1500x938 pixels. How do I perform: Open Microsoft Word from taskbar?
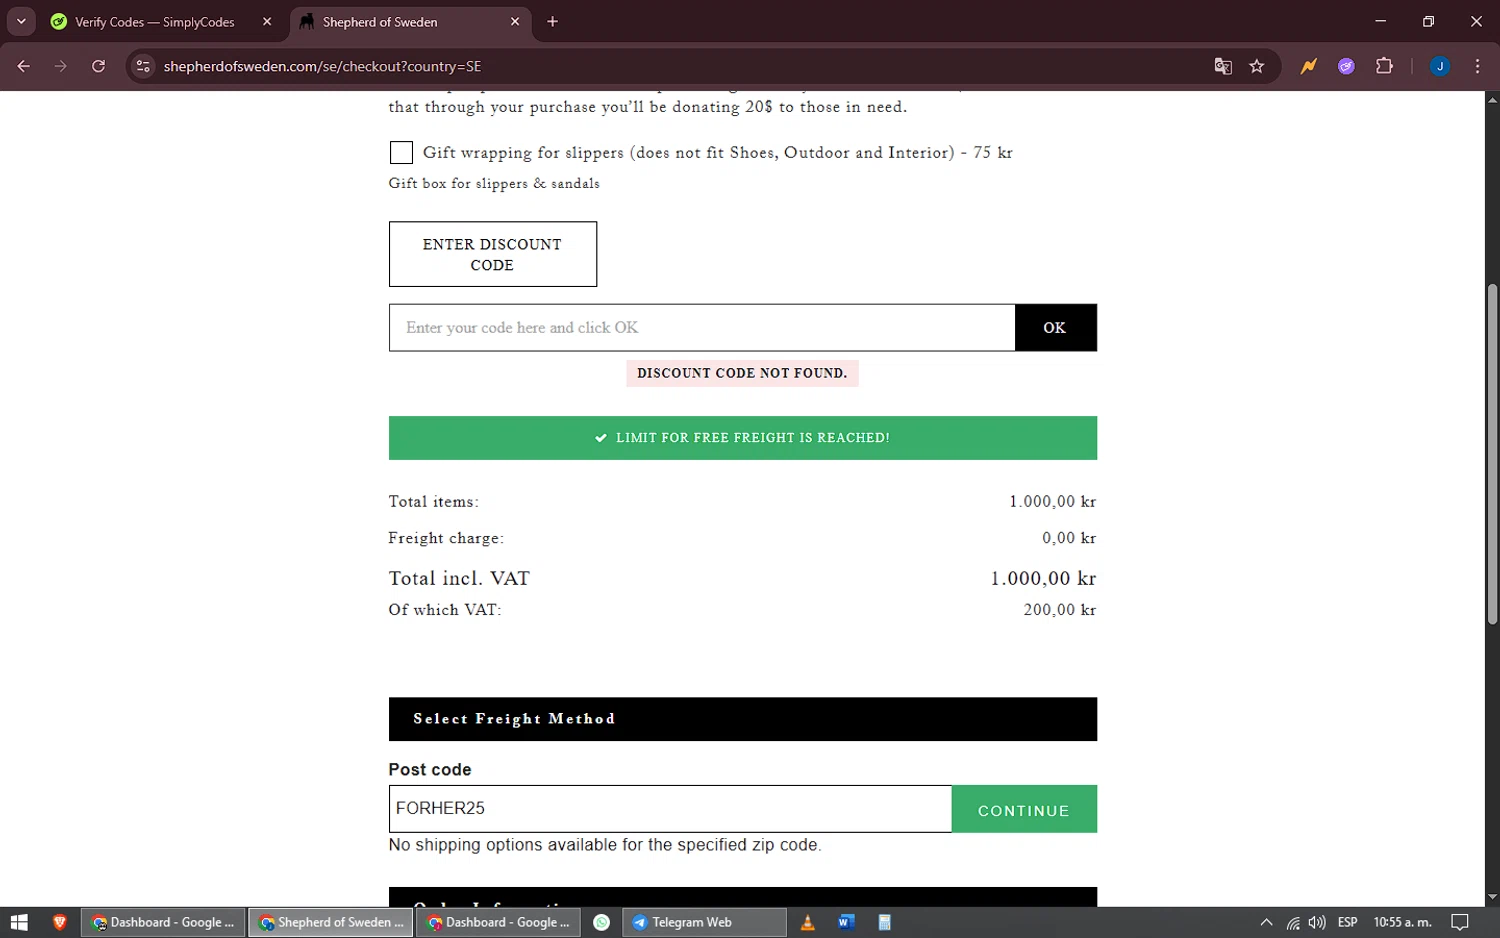(x=846, y=922)
